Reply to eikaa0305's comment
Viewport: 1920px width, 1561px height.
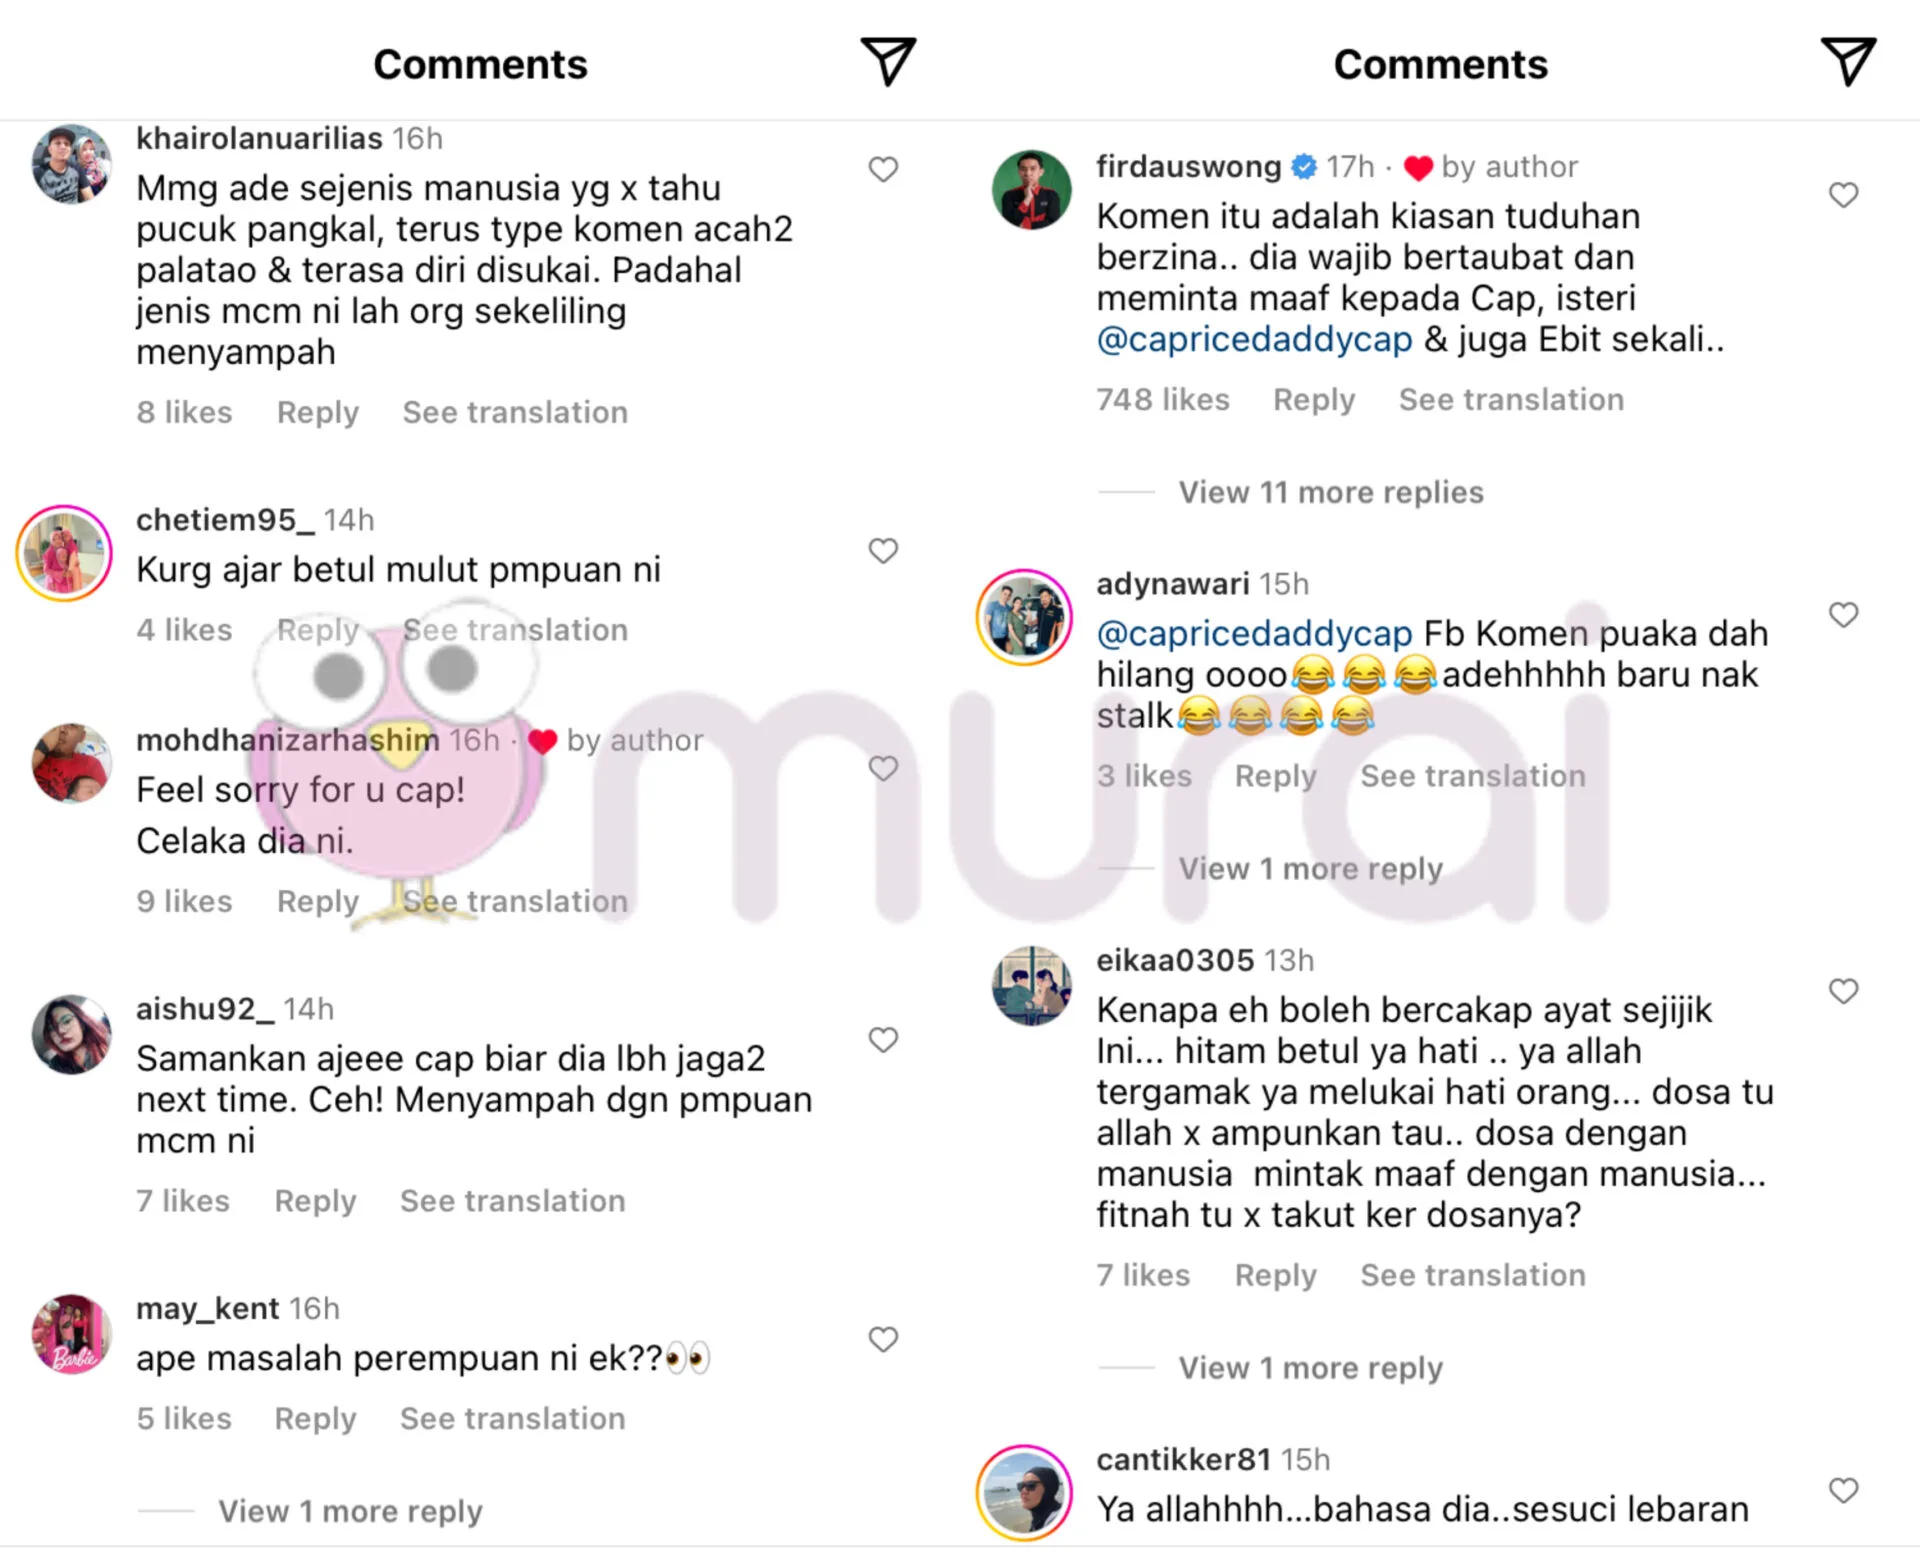[x=1275, y=1275]
